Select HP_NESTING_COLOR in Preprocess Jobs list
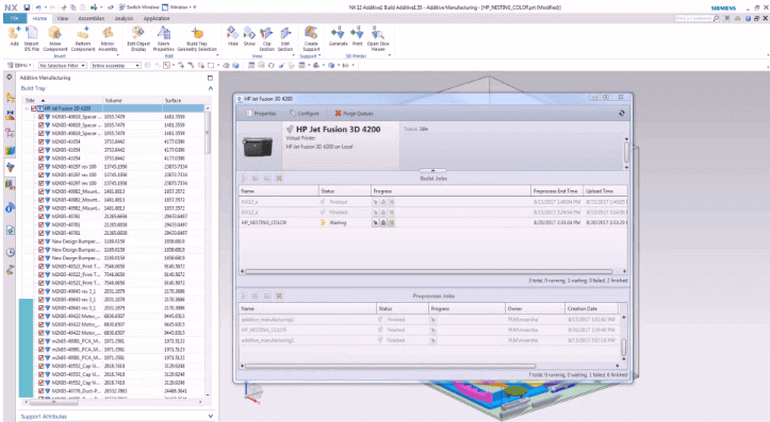Screen dimensions: 770x422 coord(431,330)
